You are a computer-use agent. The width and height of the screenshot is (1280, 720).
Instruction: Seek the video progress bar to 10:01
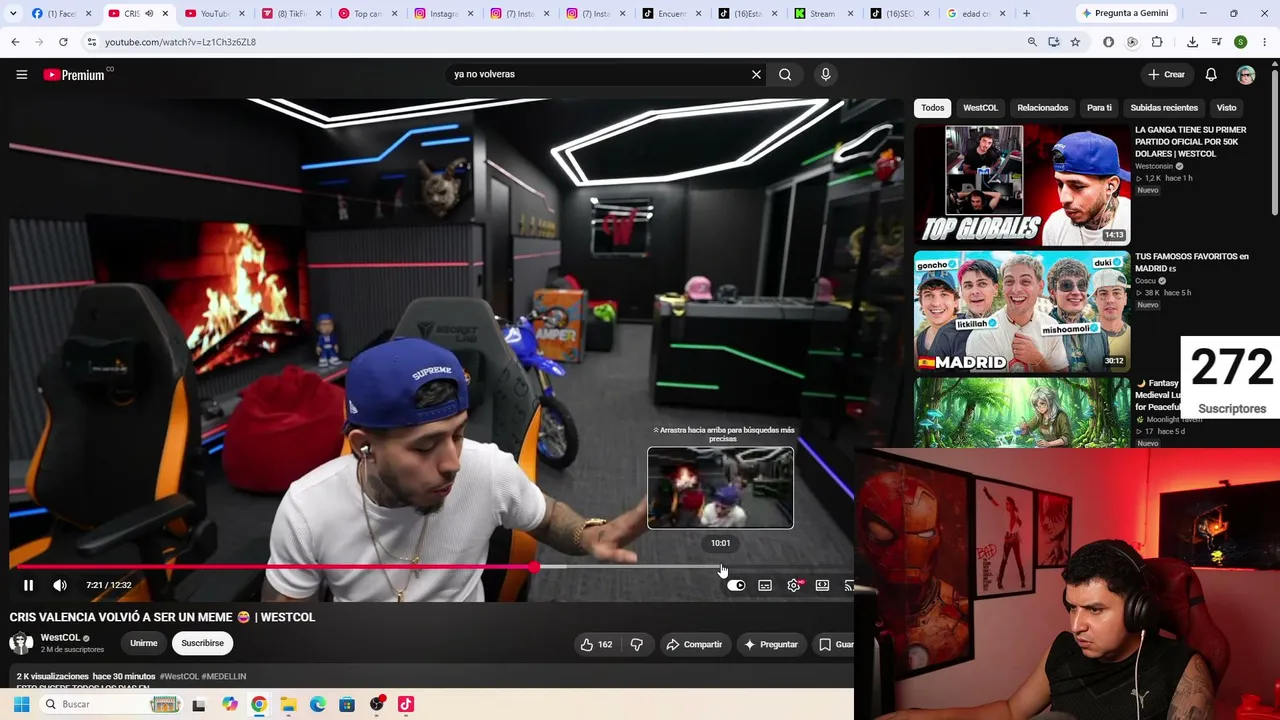pos(721,567)
